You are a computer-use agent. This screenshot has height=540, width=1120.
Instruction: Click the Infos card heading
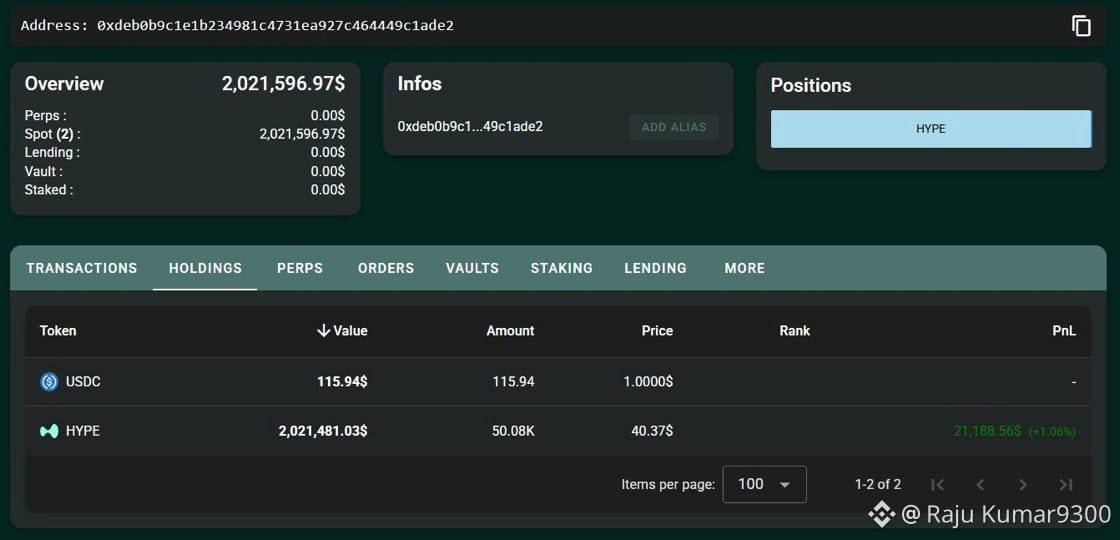(x=420, y=84)
